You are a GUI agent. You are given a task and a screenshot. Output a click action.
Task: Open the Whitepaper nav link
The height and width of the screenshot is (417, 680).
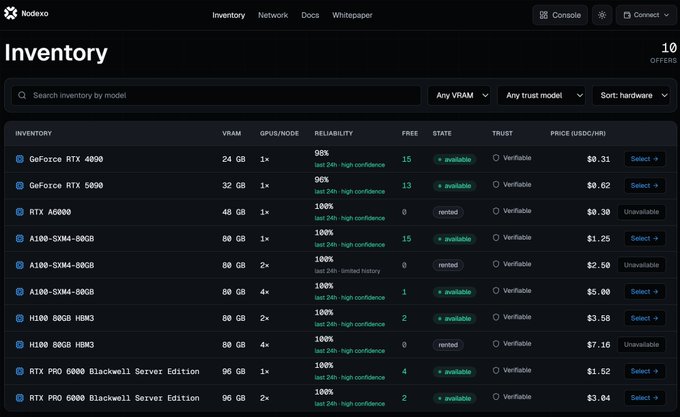click(x=352, y=15)
